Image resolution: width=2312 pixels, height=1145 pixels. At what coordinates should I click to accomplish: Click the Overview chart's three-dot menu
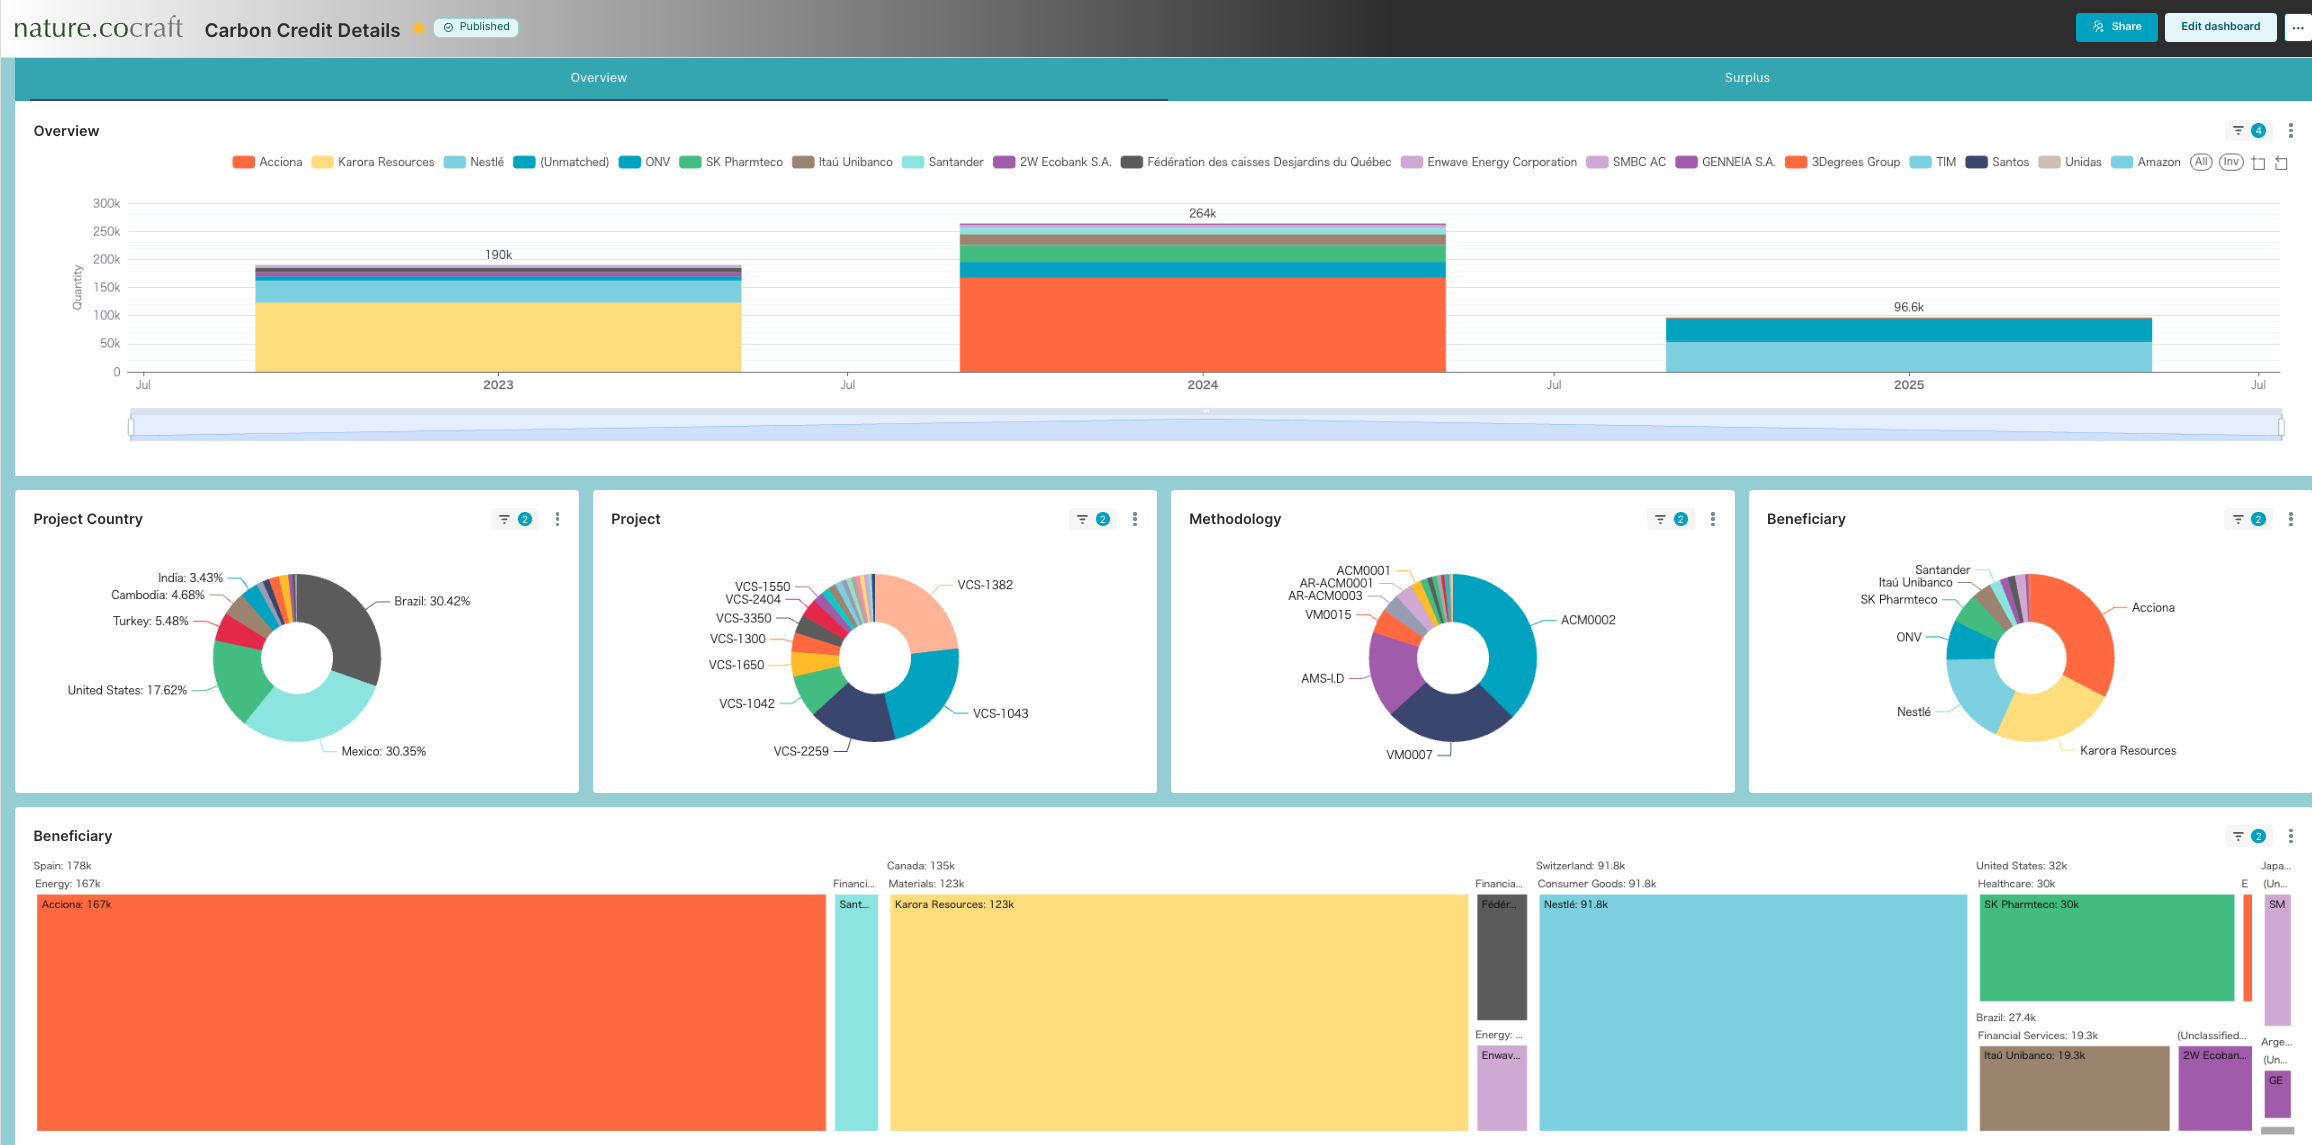(2290, 131)
